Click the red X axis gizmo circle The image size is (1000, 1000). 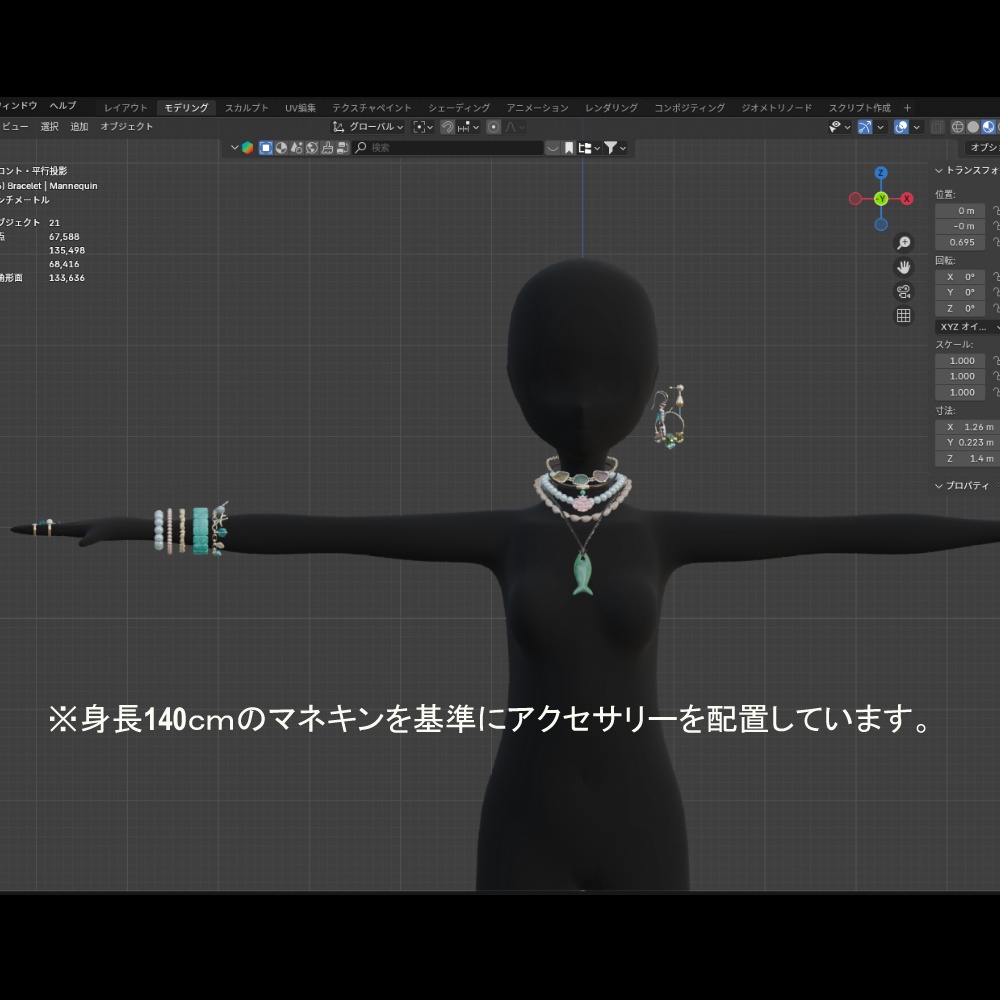coord(907,199)
